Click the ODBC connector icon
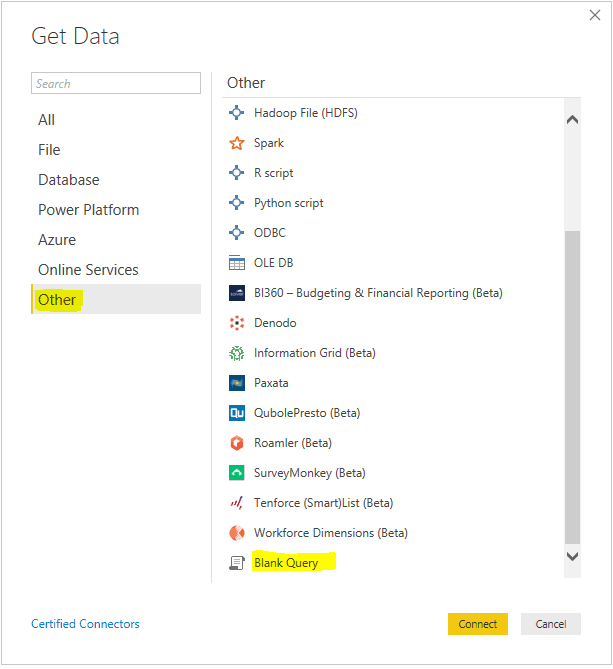Viewport: 613px width, 669px height. coord(236,233)
